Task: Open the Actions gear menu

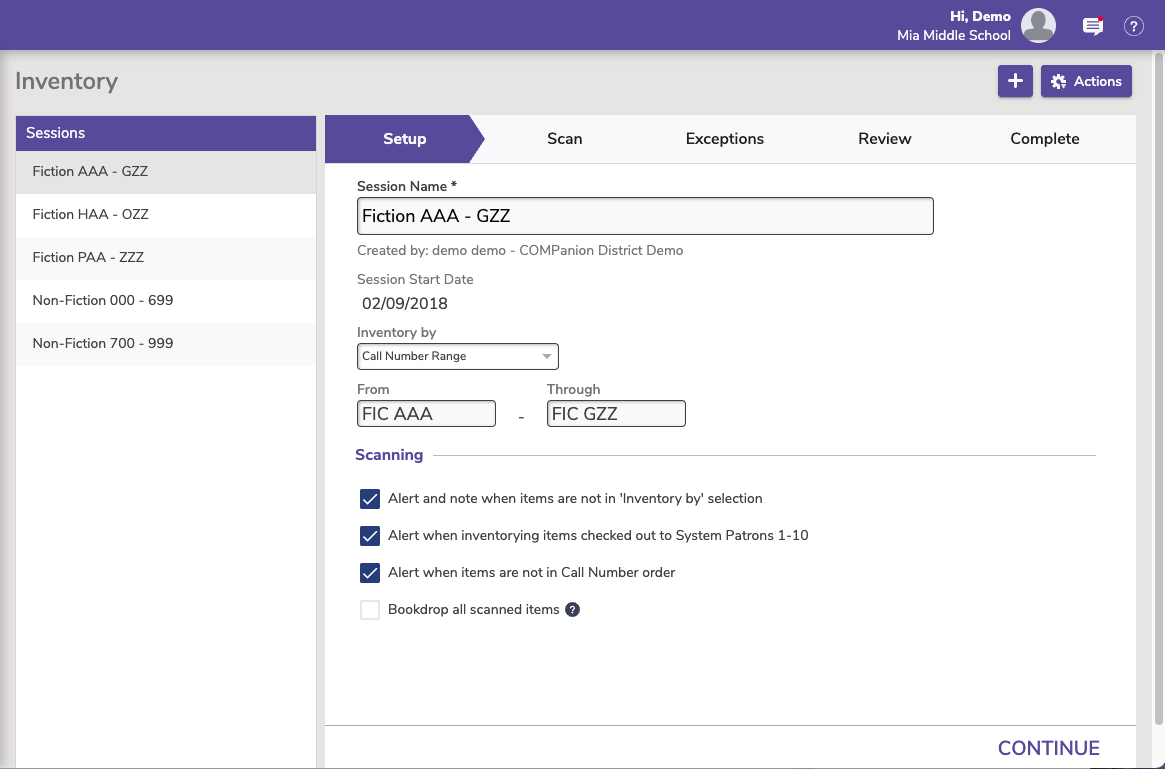Action: pos(1086,82)
